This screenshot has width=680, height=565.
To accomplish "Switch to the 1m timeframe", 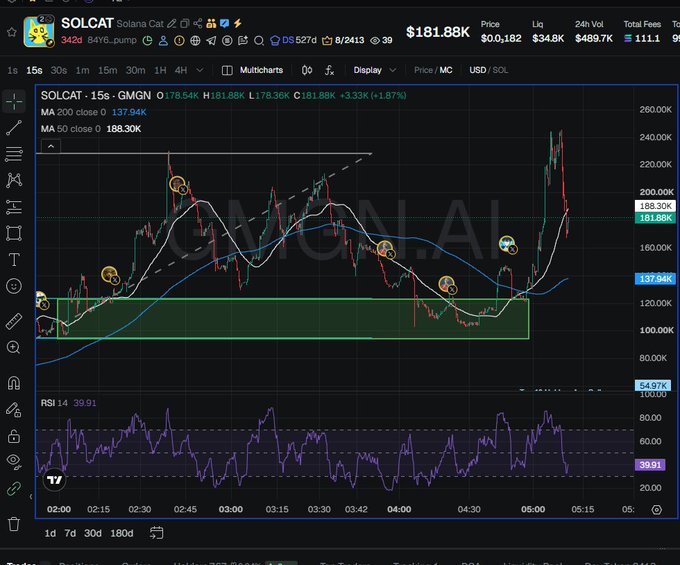I will (x=82, y=70).
